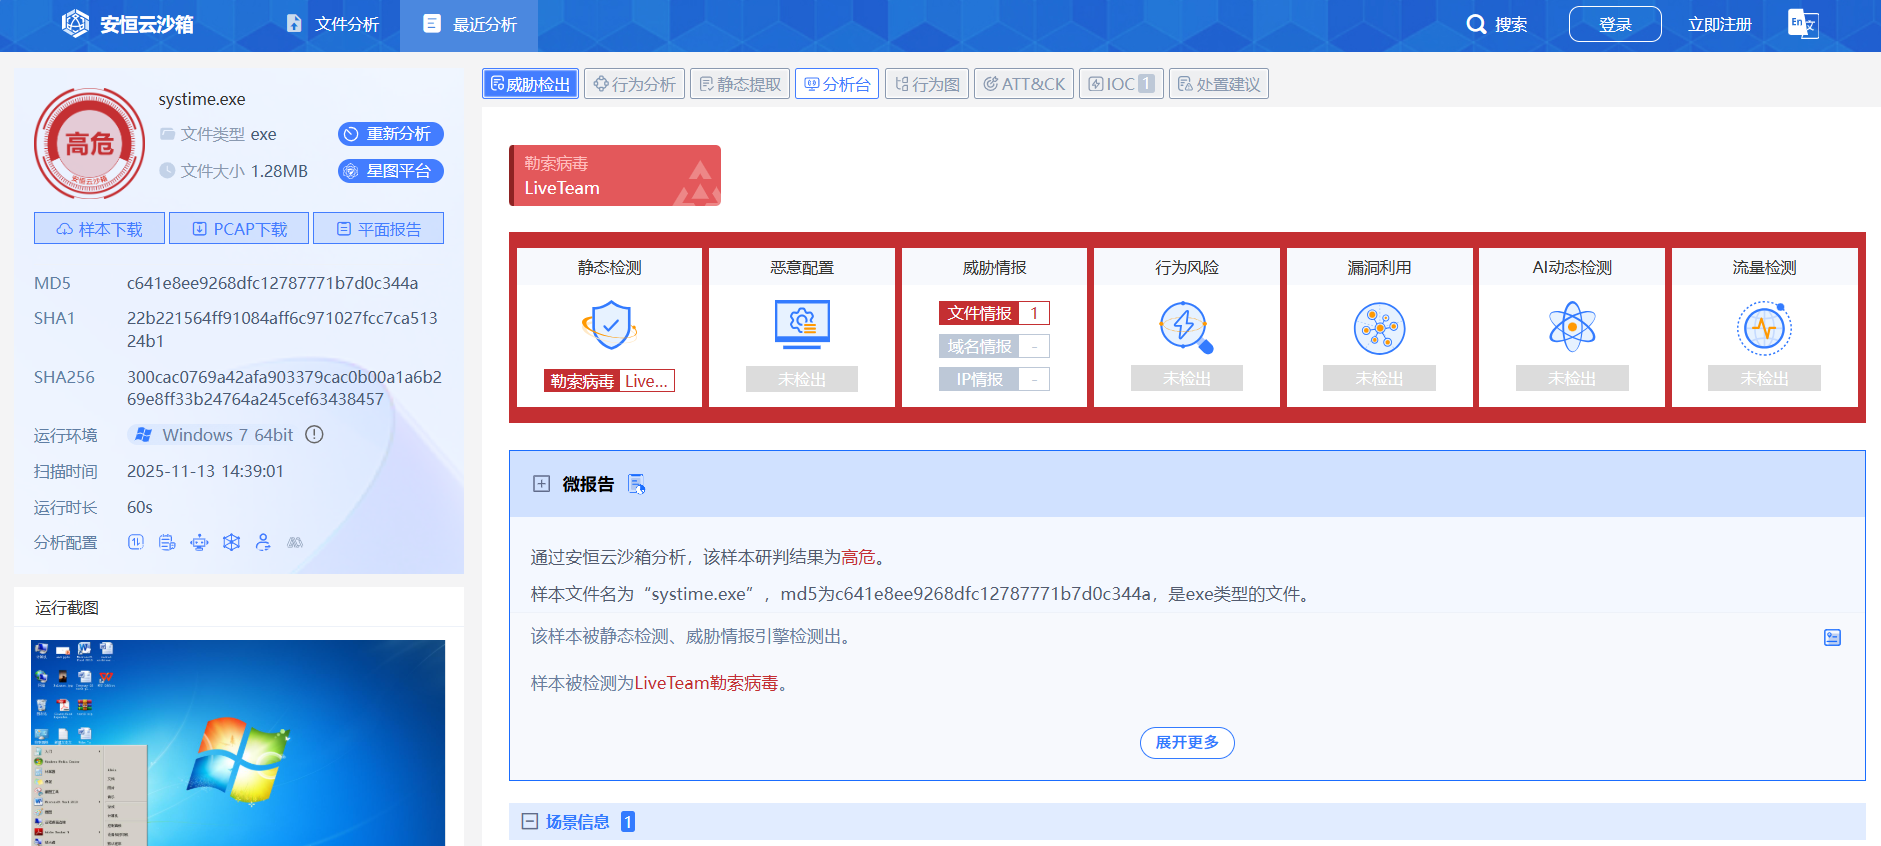The width and height of the screenshot is (1881, 846).
Task: Click the 展开更多 button
Action: pyautogui.click(x=1187, y=742)
